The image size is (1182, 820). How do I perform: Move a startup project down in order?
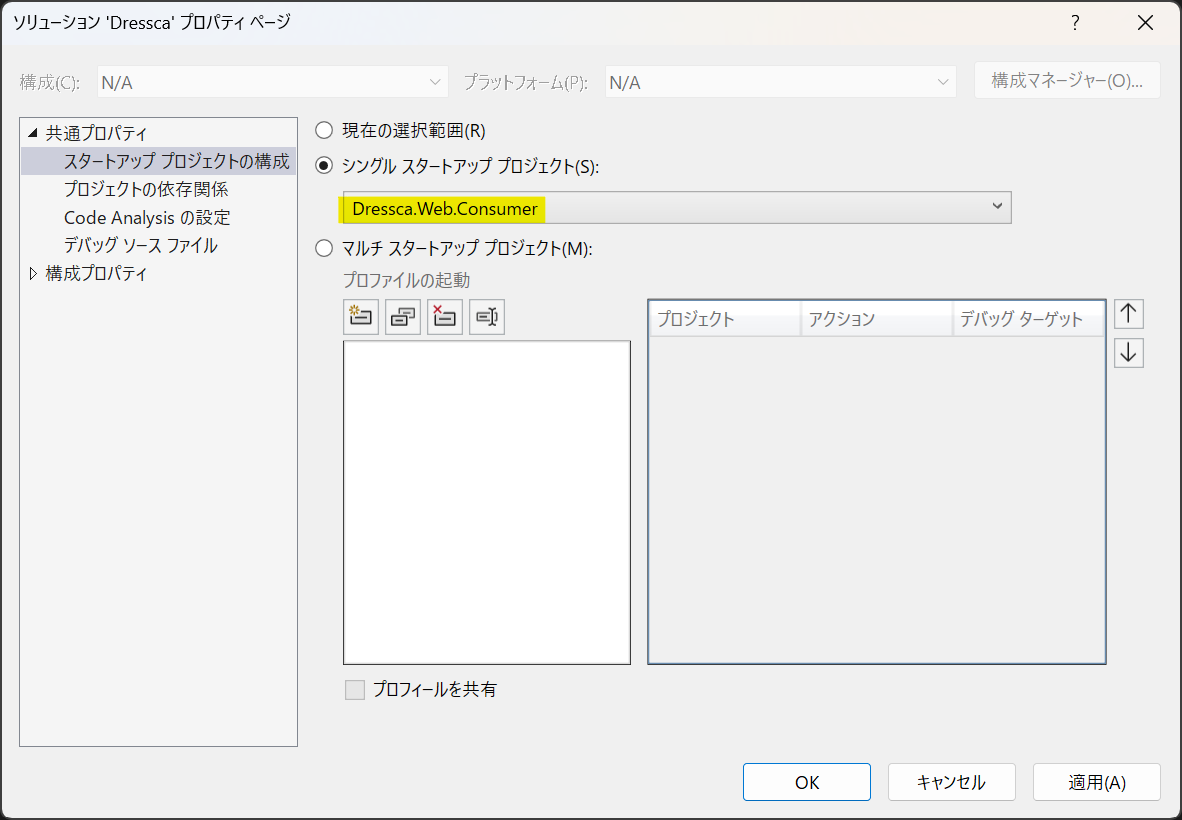click(1128, 352)
